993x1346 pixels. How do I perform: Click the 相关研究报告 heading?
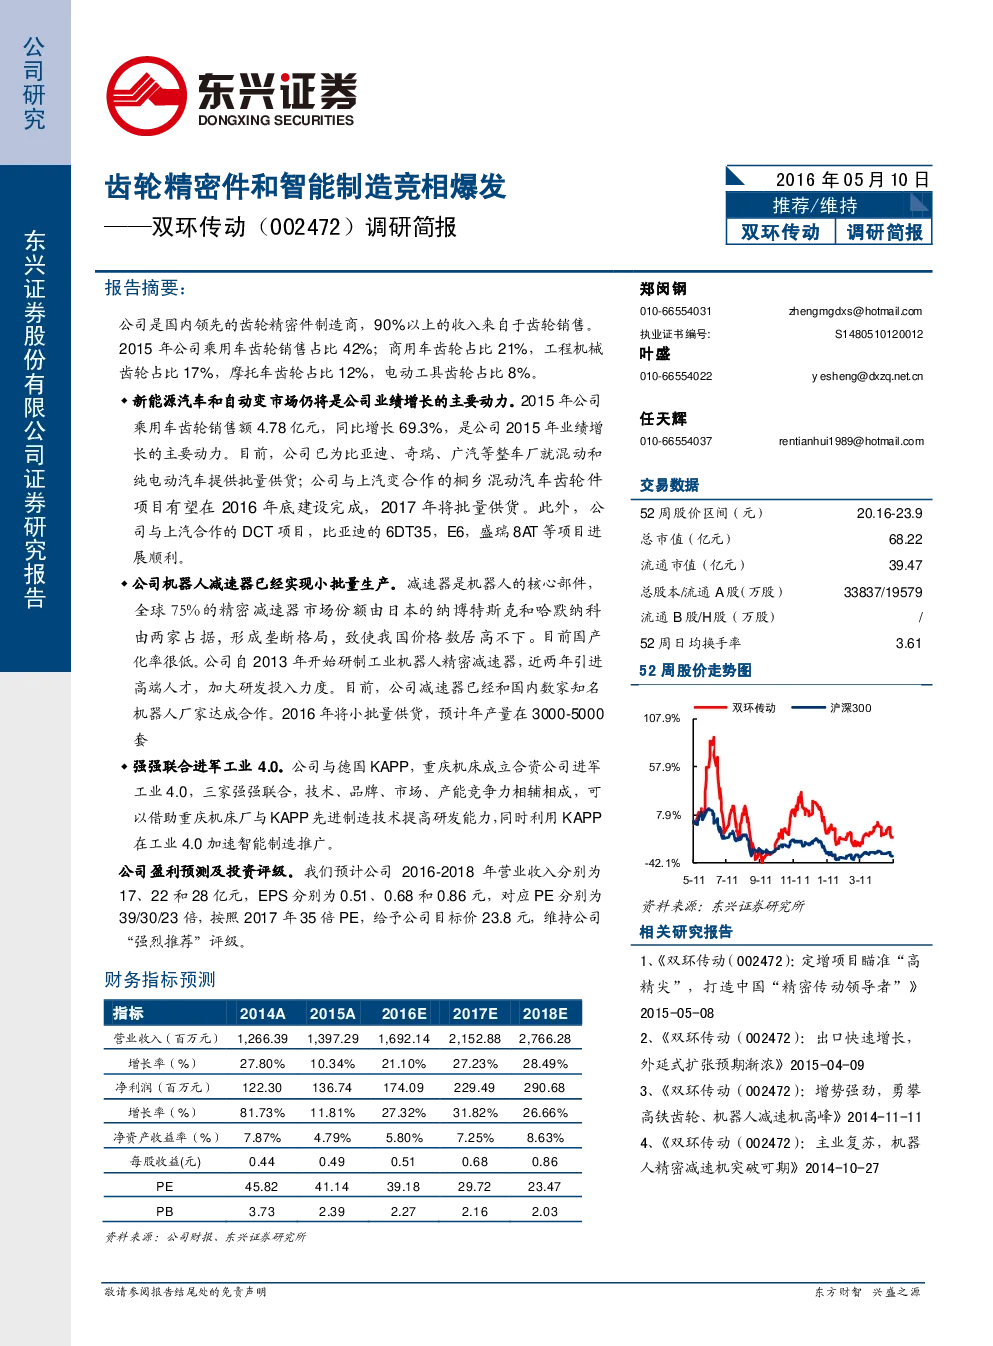point(686,932)
